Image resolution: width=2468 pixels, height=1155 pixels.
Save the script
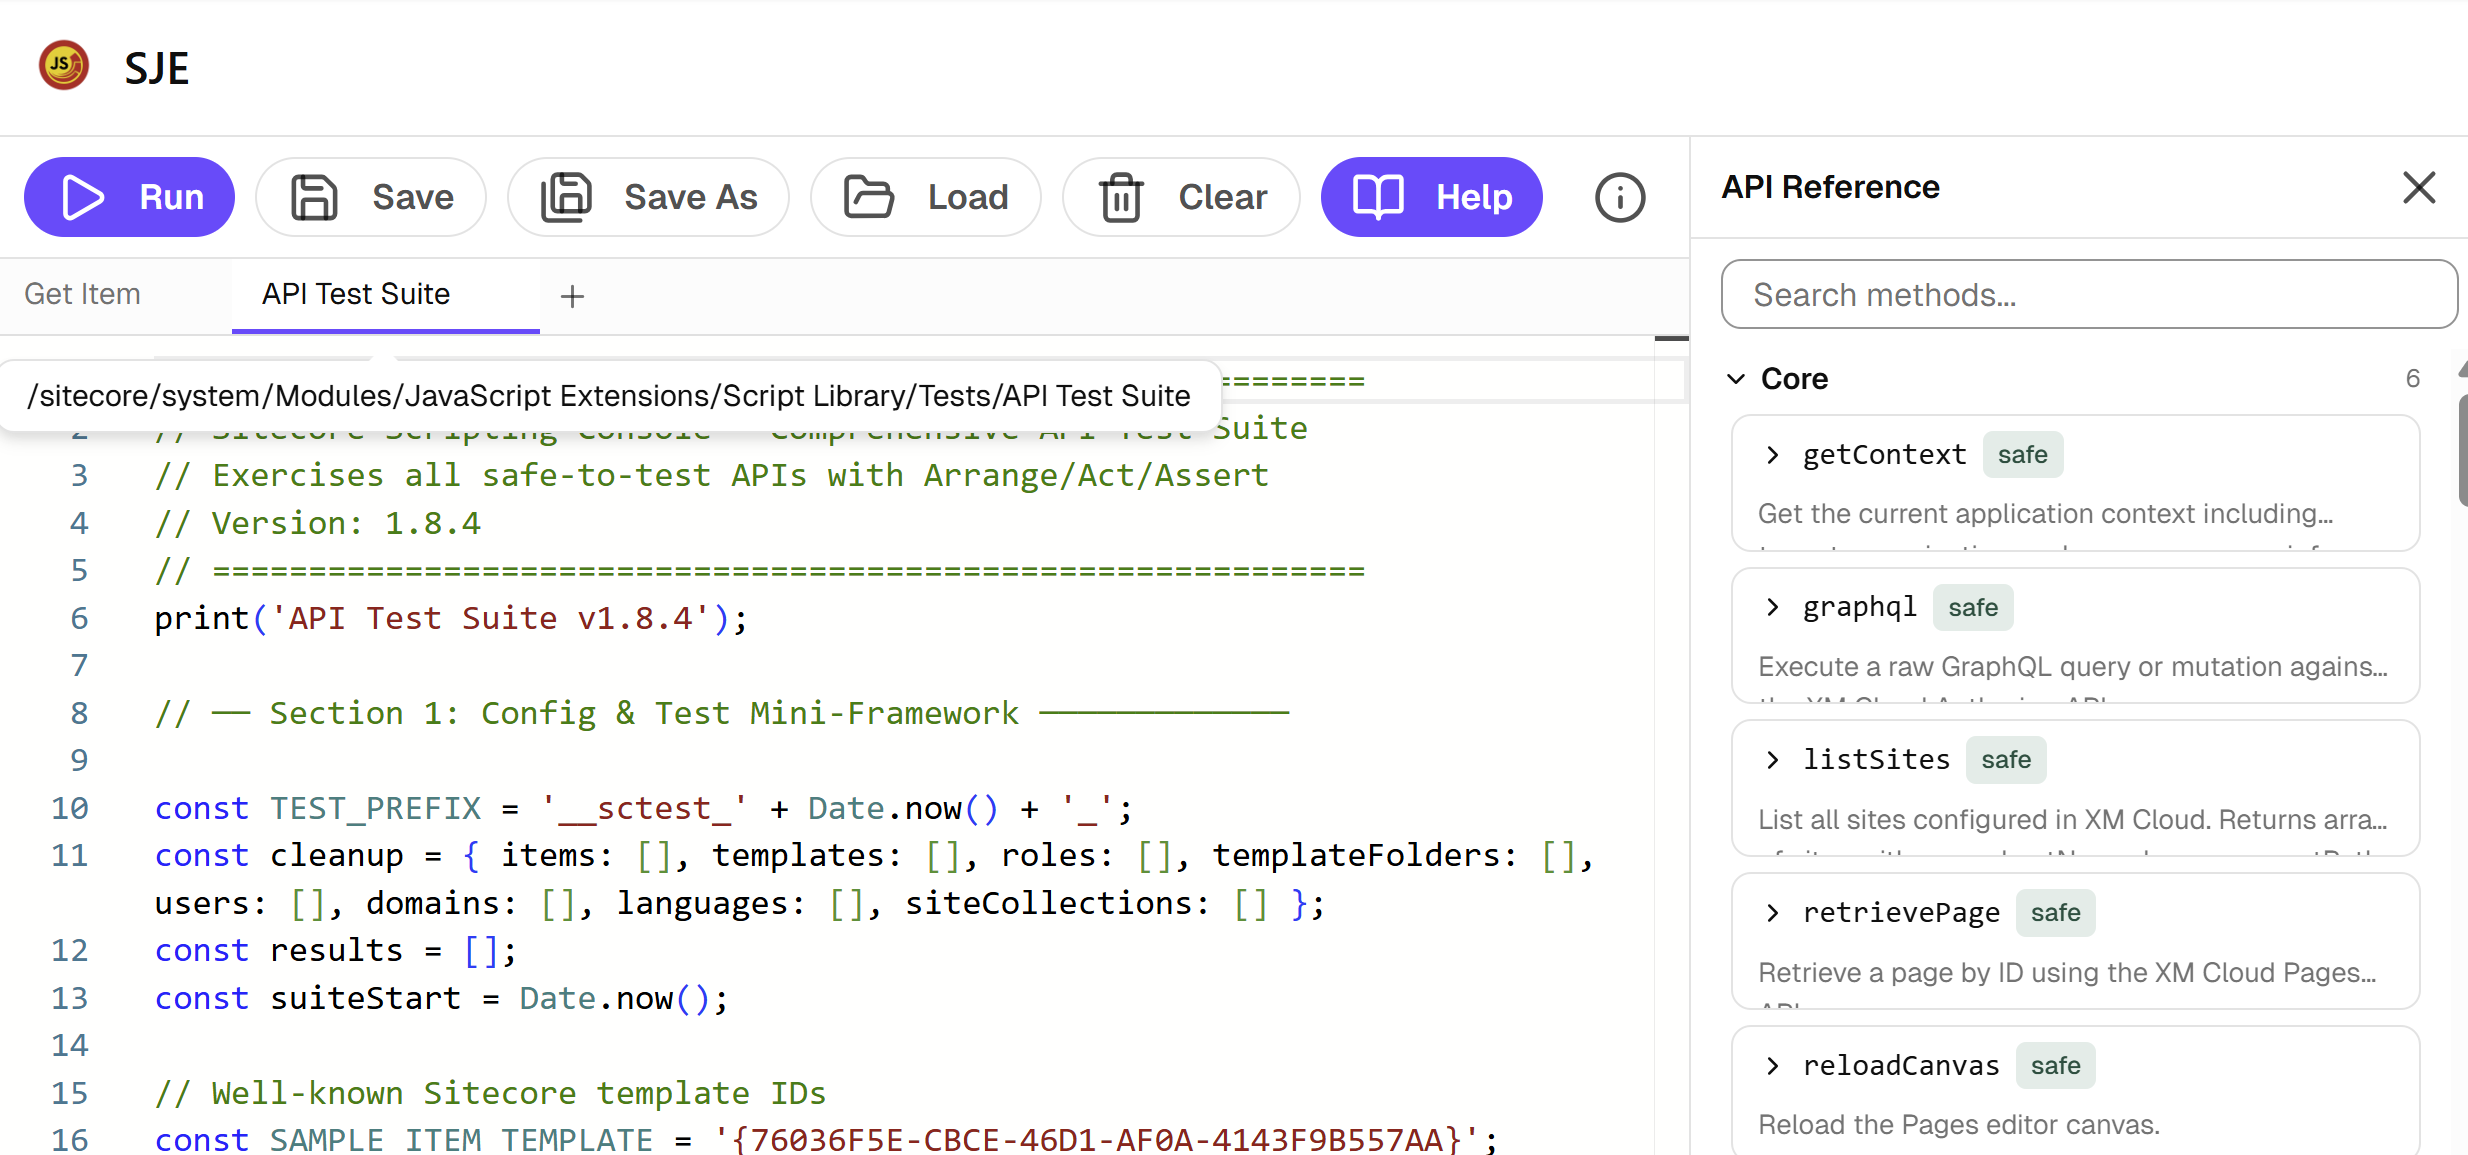(x=370, y=197)
